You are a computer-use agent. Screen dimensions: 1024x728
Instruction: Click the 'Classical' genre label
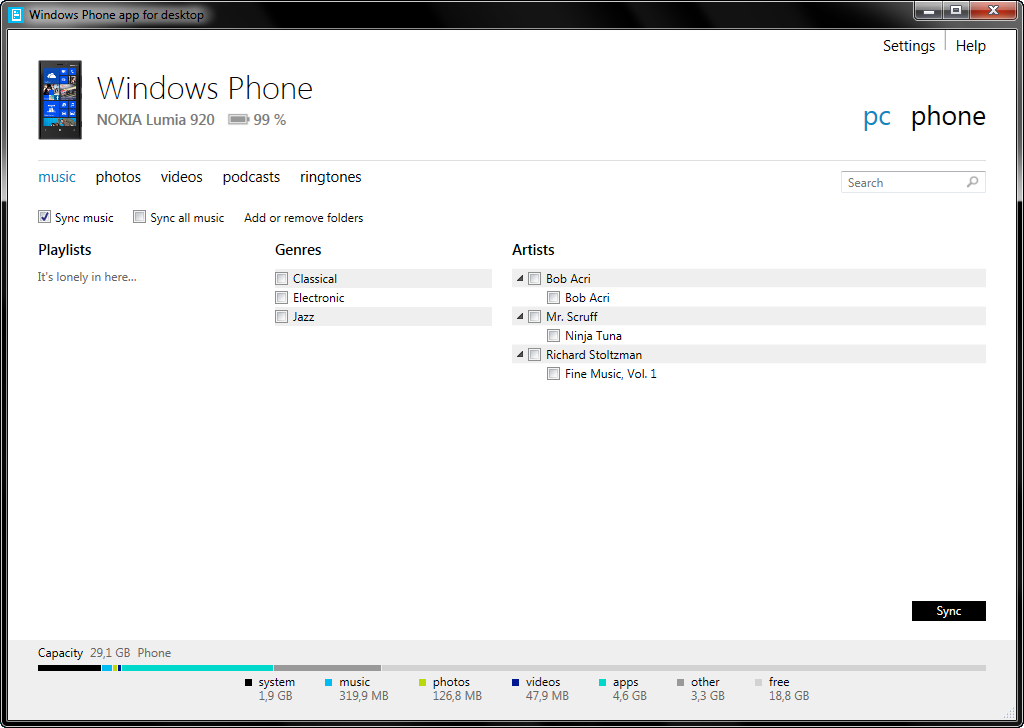point(315,279)
